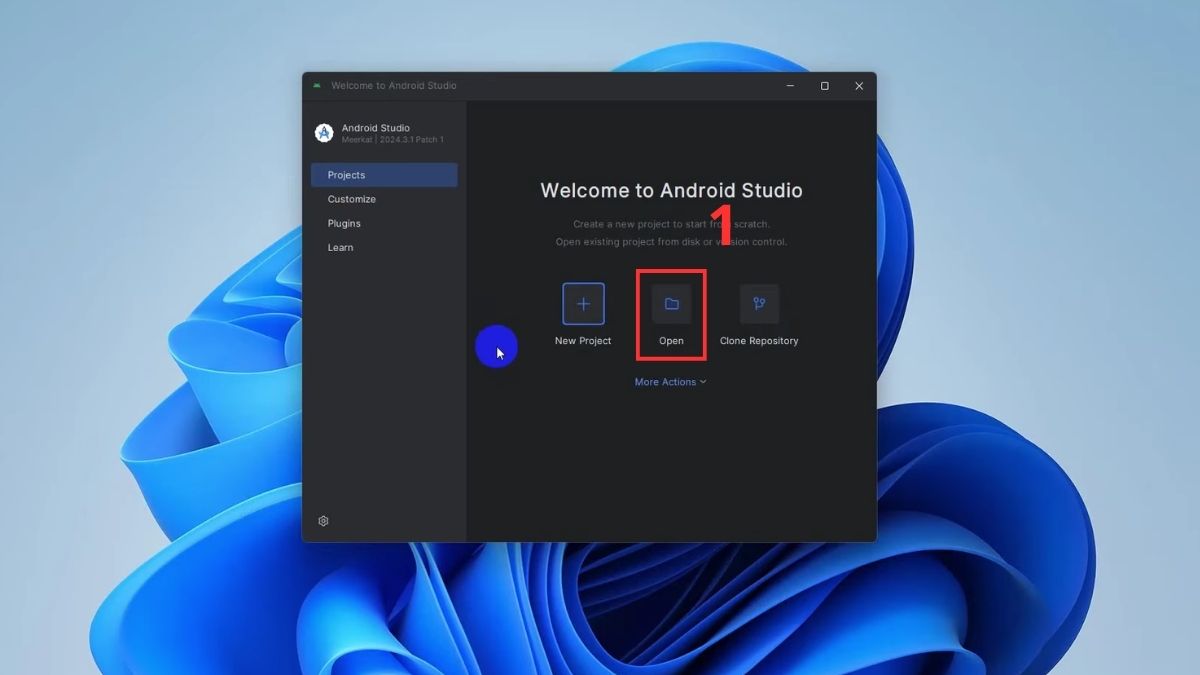Image resolution: width=1200 pixels, height=675 pixels.
Task: Click the New Project plus icon
Action: (x=583, y=304)
